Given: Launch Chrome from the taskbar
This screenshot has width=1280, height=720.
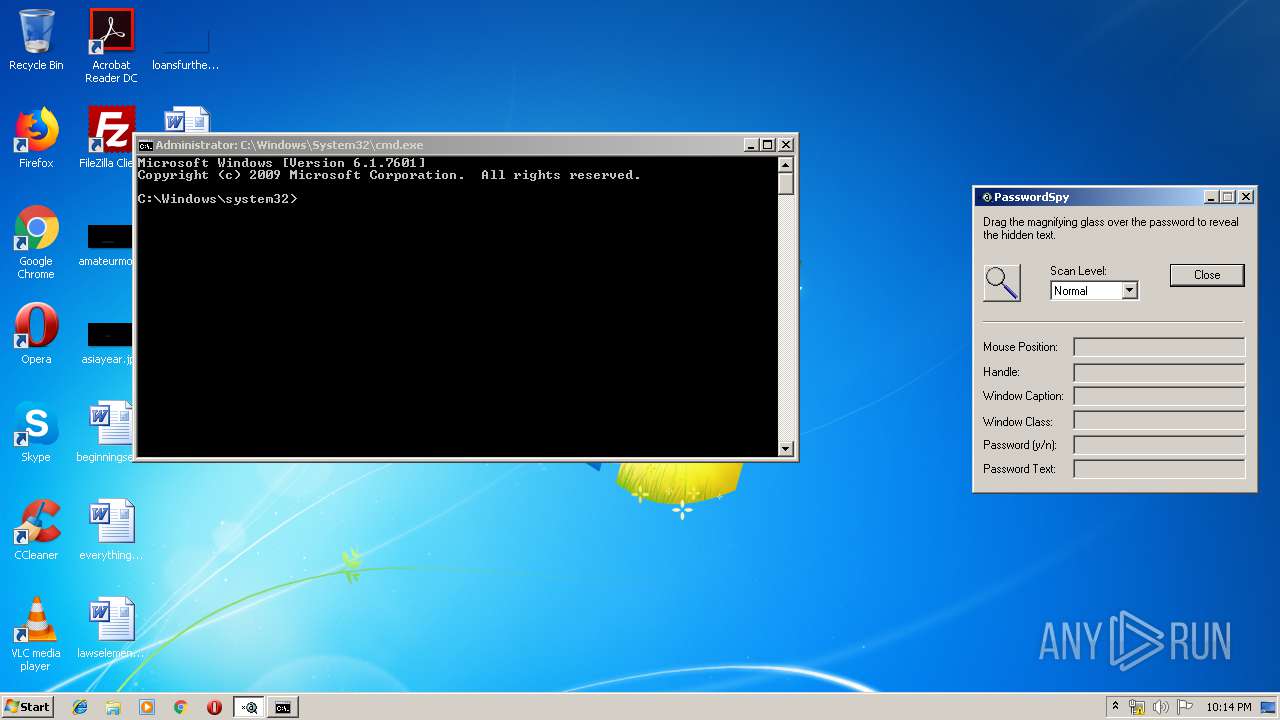Looking at the screenshot, I should pos(180,707).
